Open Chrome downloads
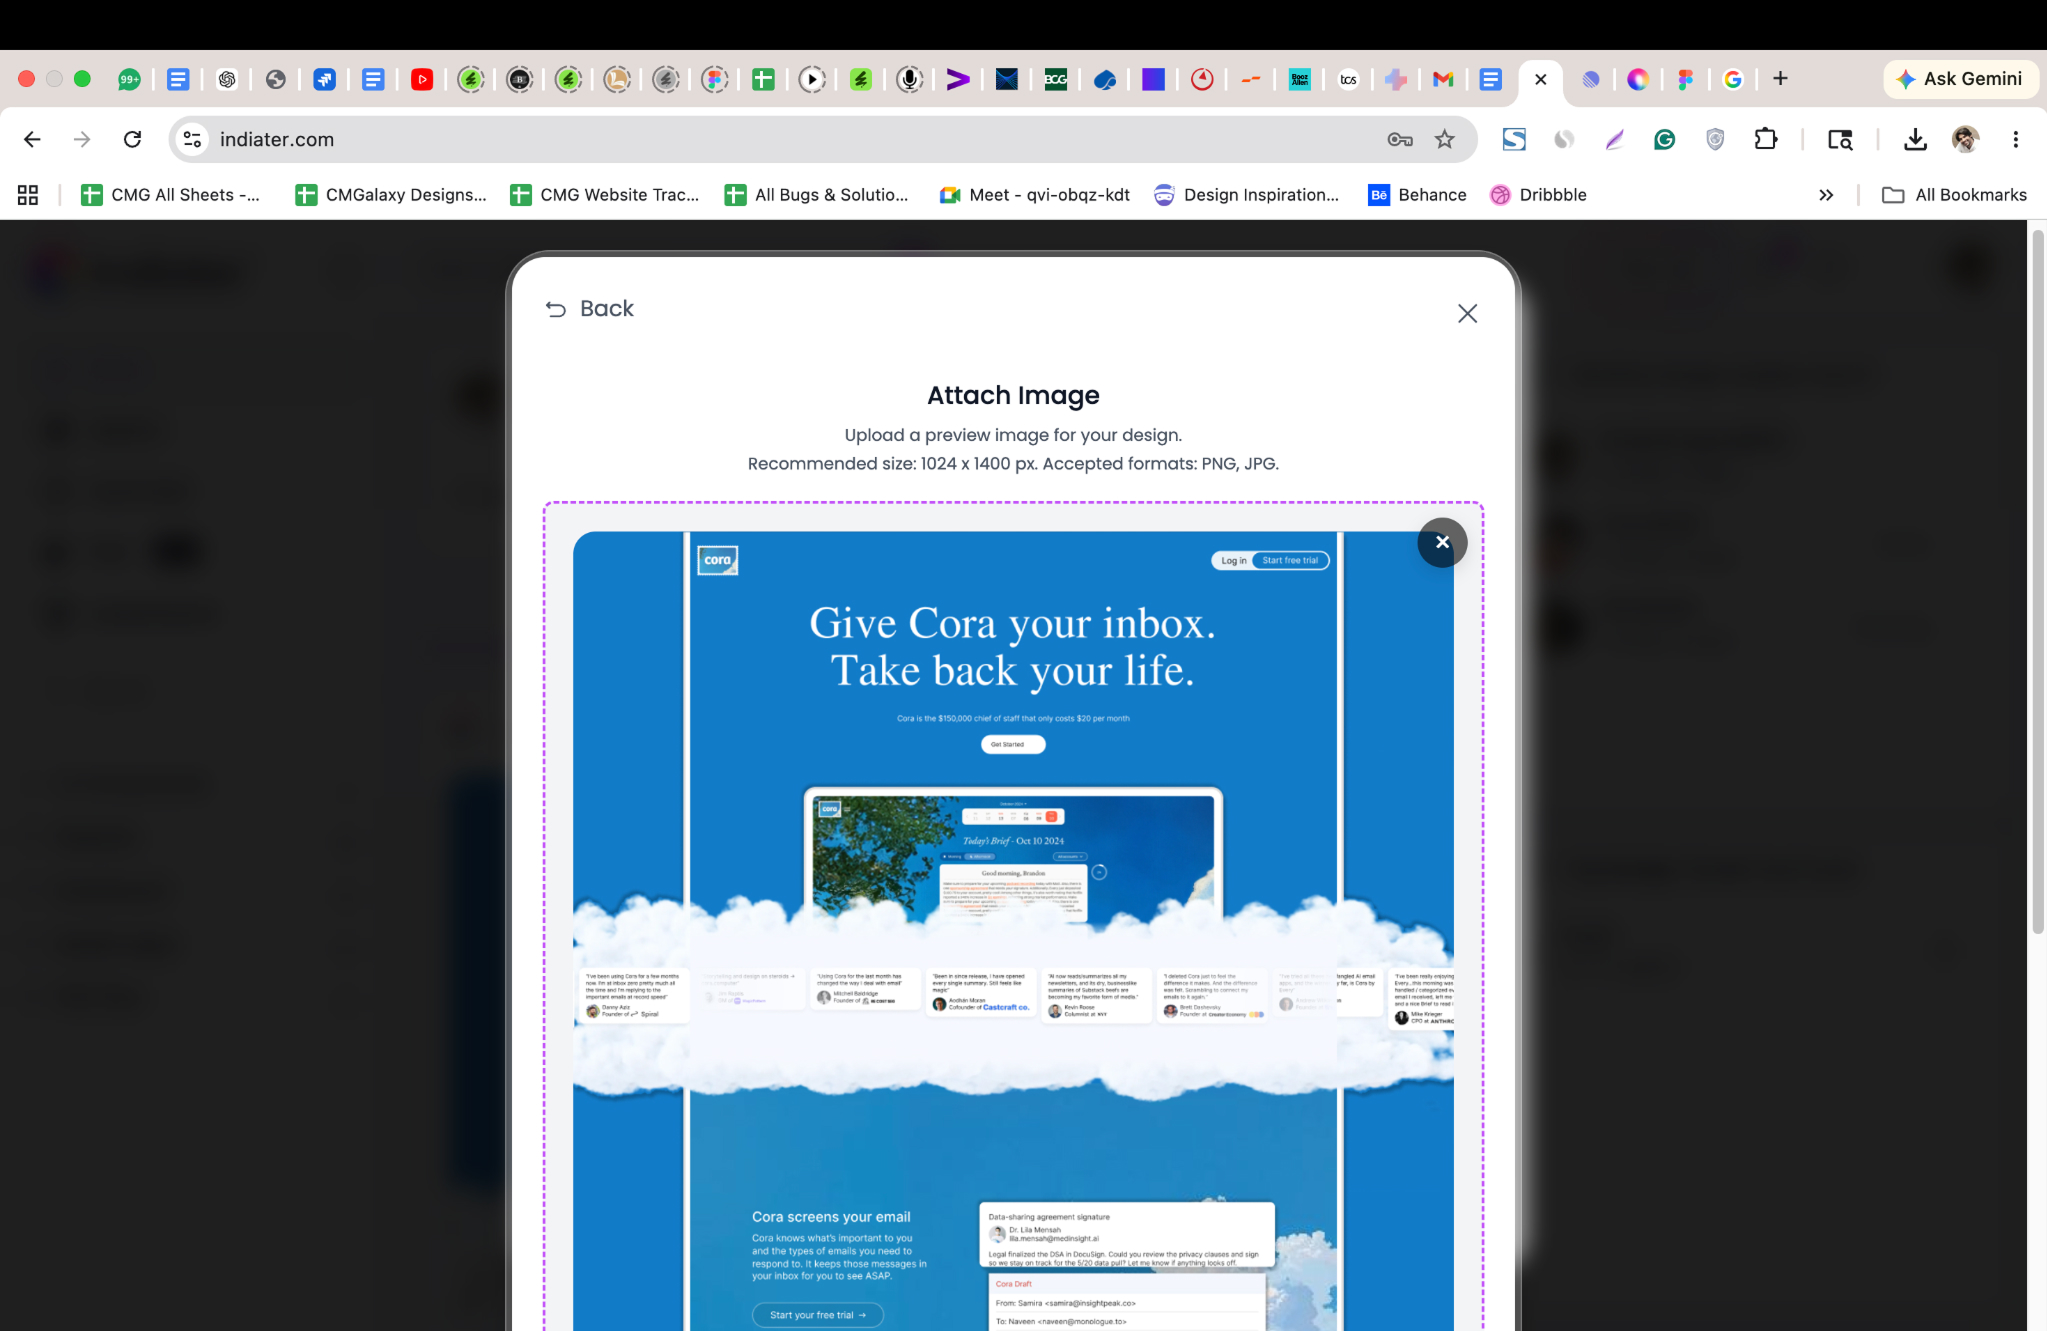Screen dimensions: 2047x1331 coord(1915,140)
